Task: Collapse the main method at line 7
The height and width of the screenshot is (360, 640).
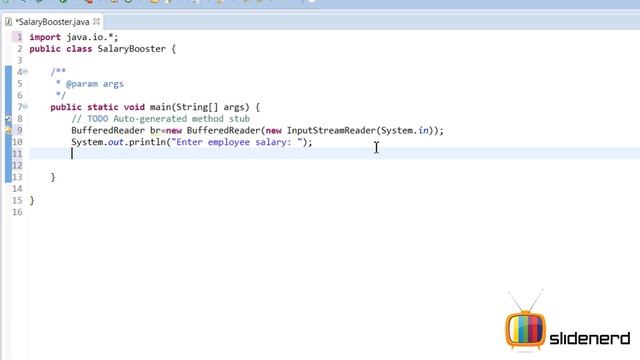Action: (25, 107)
